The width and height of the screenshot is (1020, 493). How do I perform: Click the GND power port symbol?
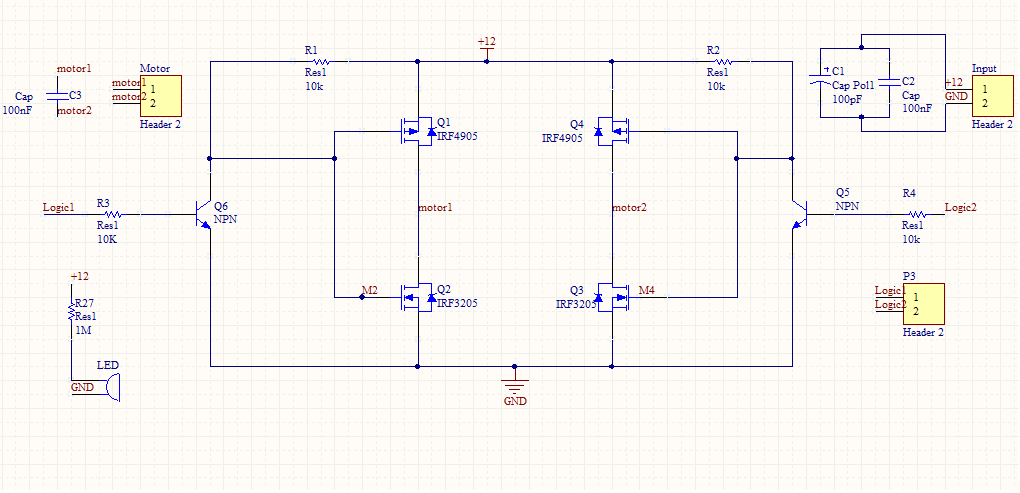coord(515,384)
